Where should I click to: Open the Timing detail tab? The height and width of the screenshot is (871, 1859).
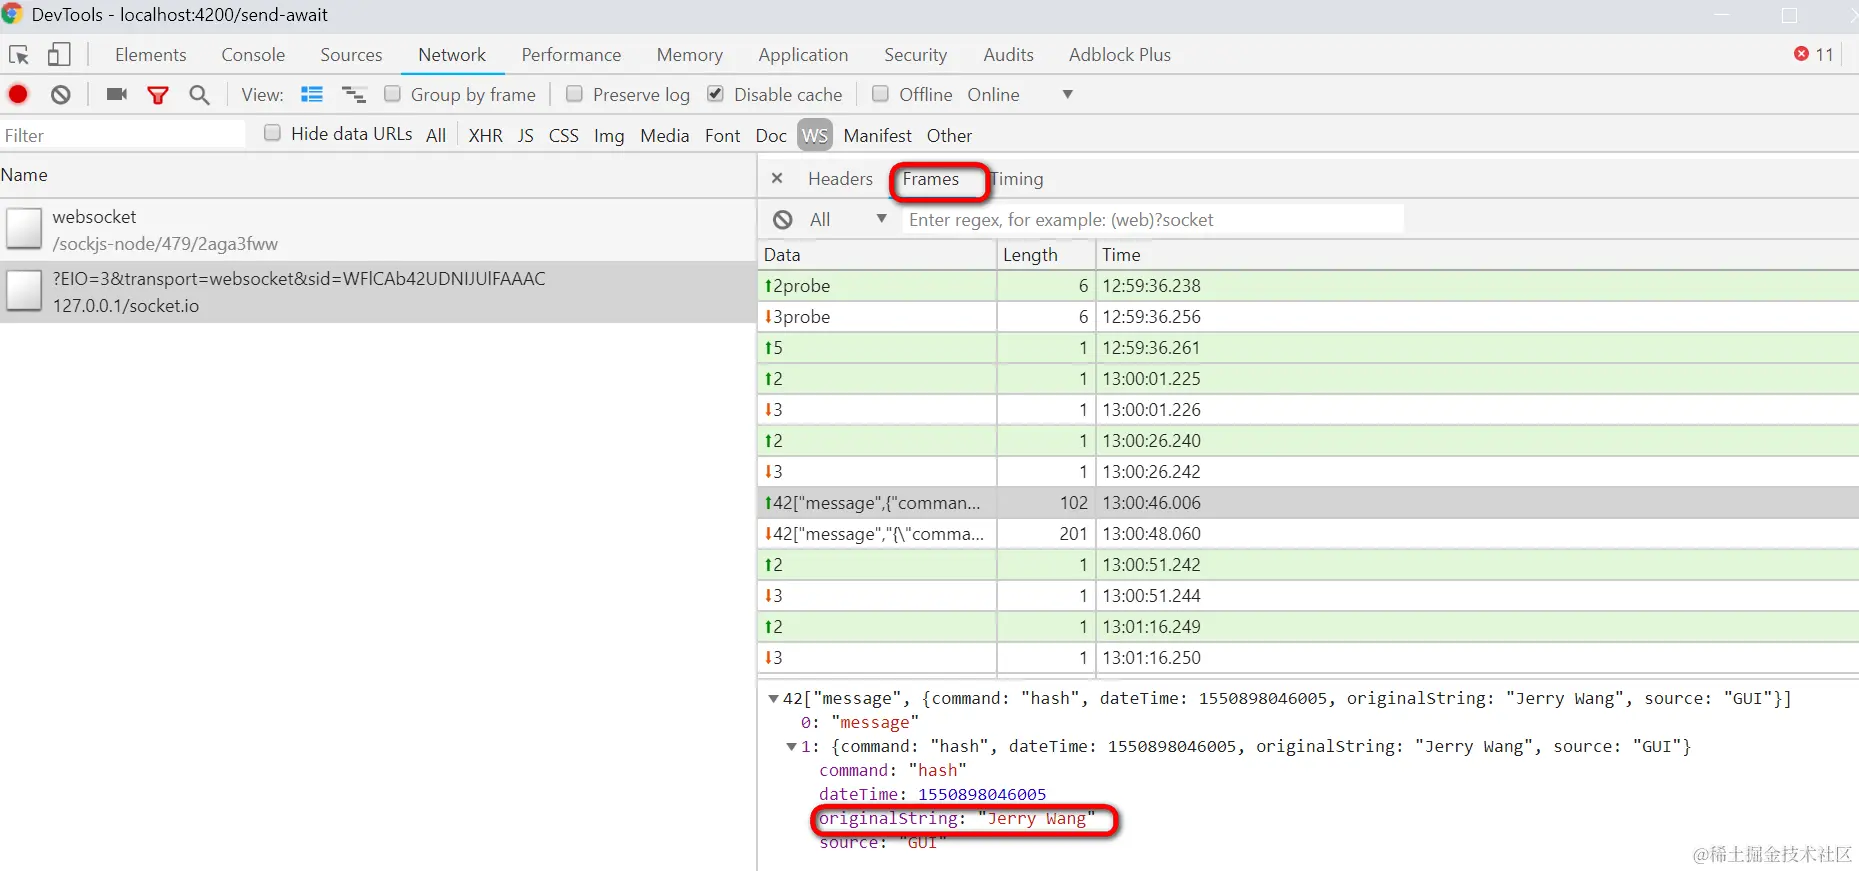coord(1017,179)
